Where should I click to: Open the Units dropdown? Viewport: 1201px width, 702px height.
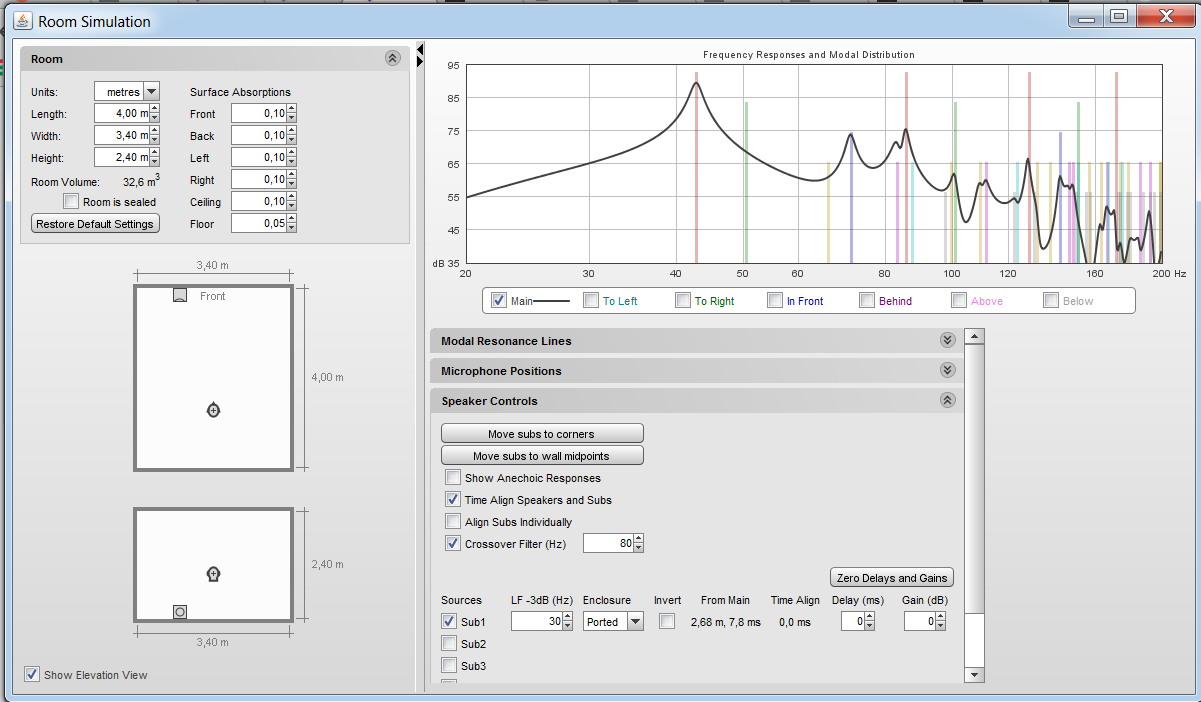[151, 92]
